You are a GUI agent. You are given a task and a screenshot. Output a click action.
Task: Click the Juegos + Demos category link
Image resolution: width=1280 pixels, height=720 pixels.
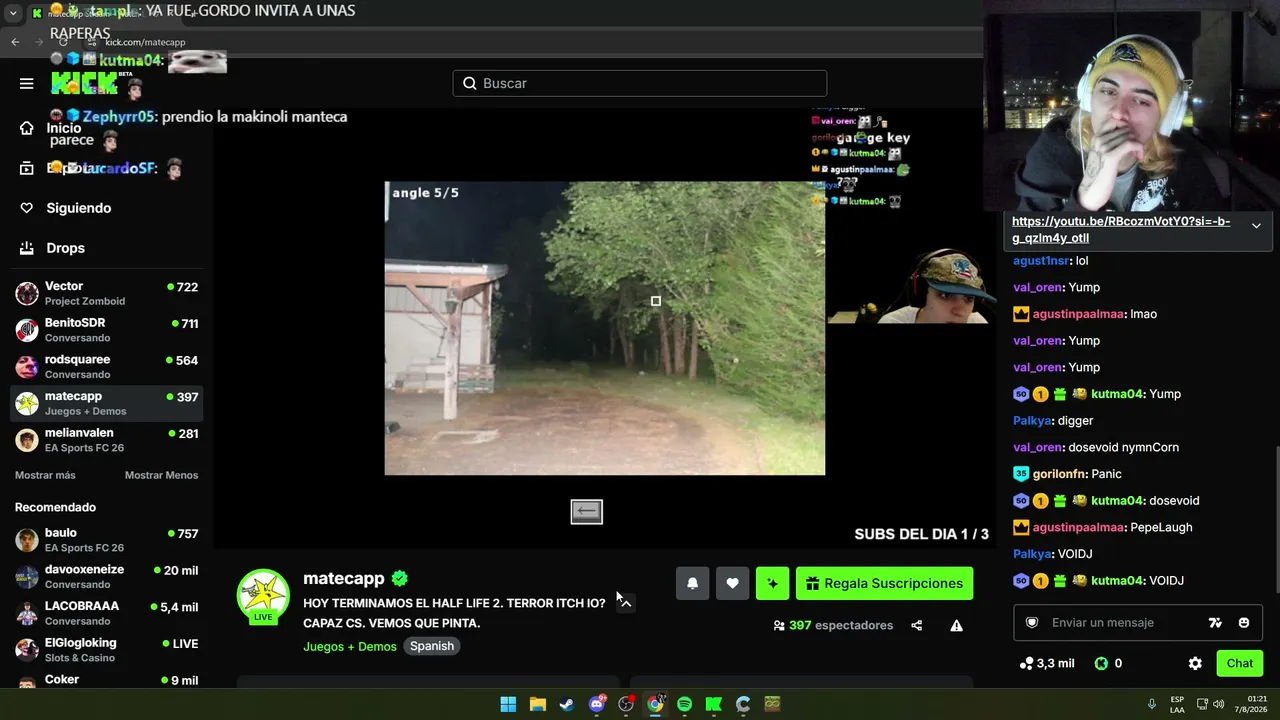pyautogui.click(x=350, y=646)
